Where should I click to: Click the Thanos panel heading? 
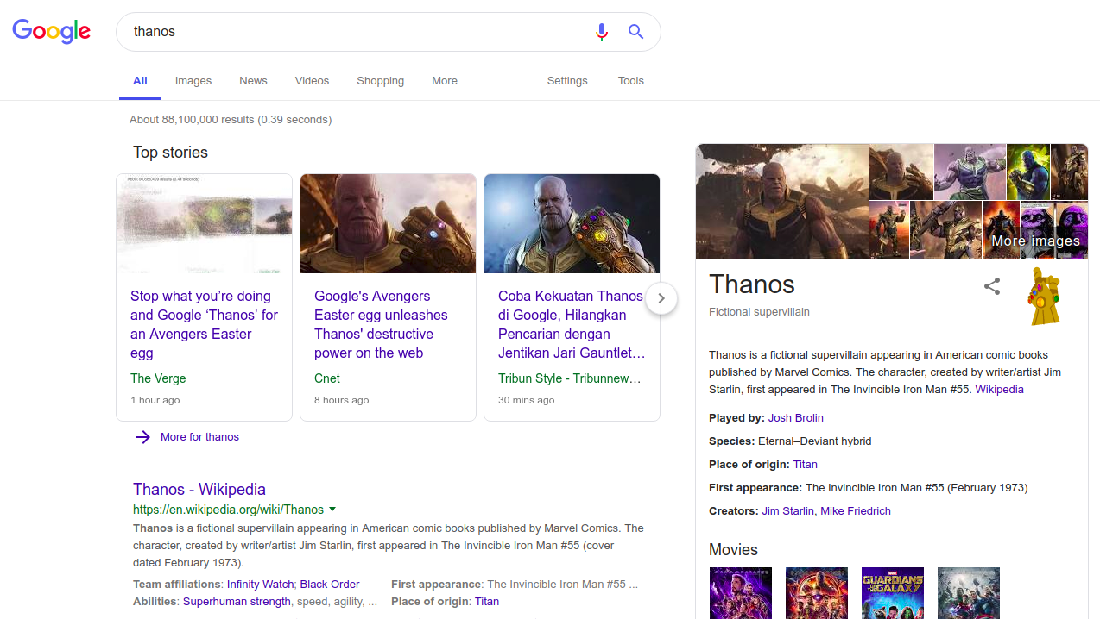pos(751,284)
